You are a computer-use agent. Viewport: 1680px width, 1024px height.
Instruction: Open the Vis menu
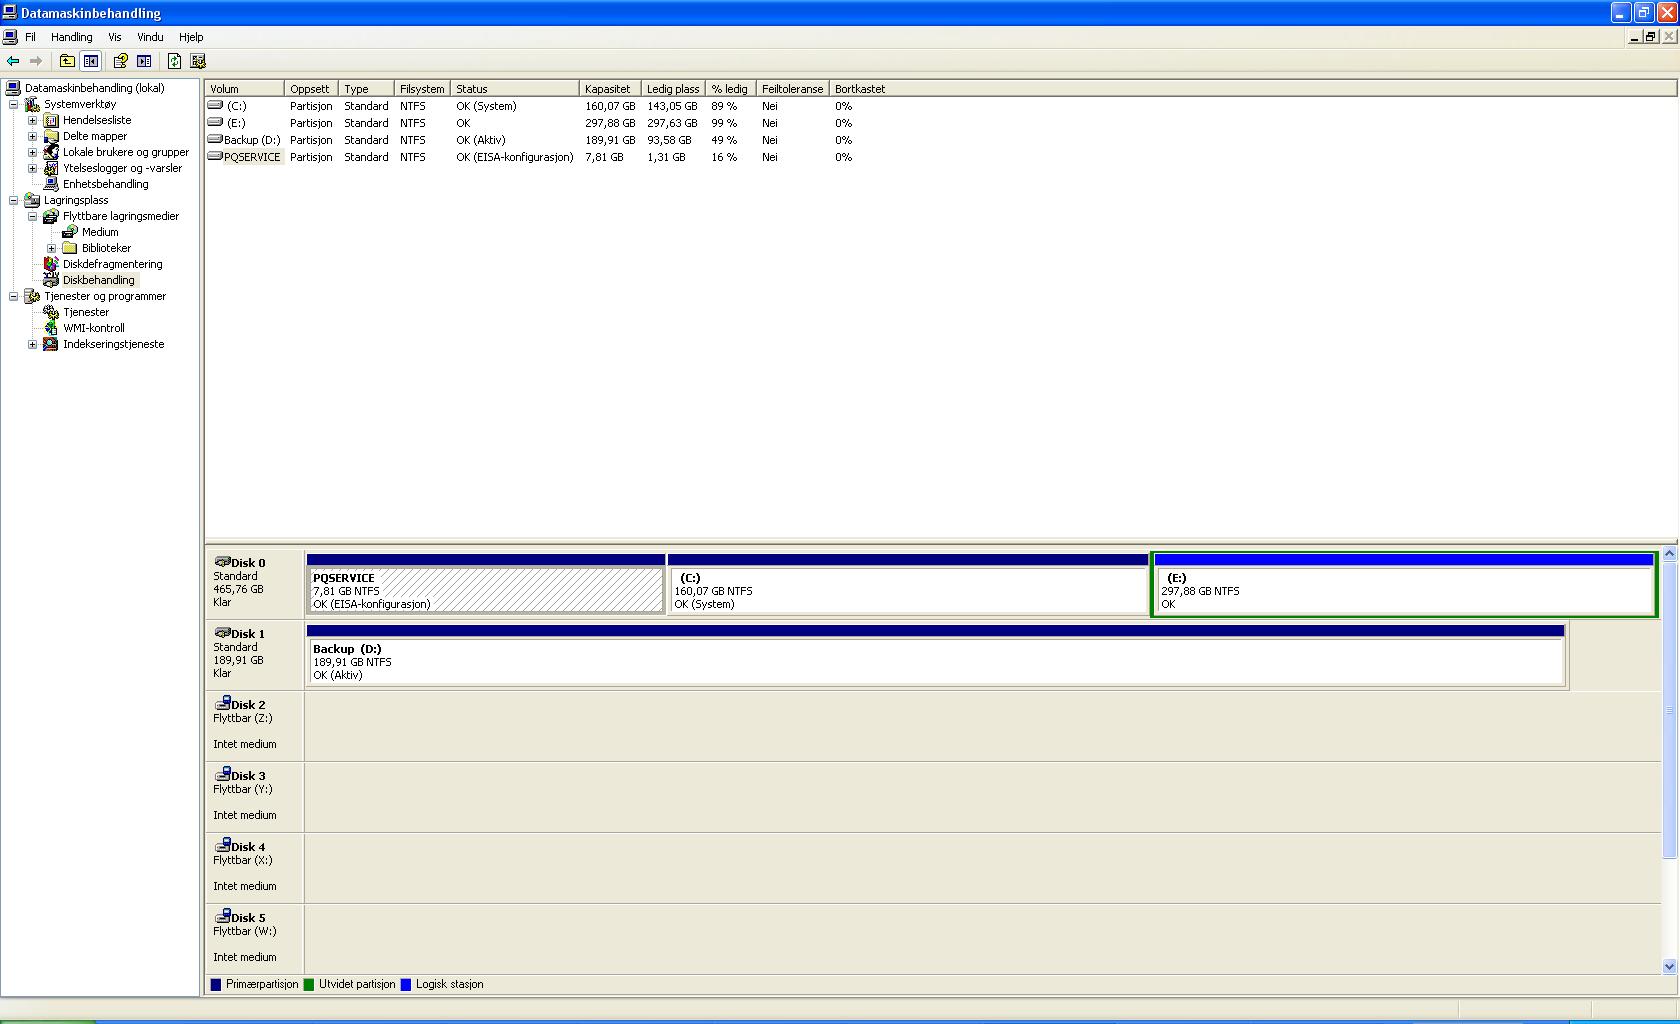coord(115,37)
